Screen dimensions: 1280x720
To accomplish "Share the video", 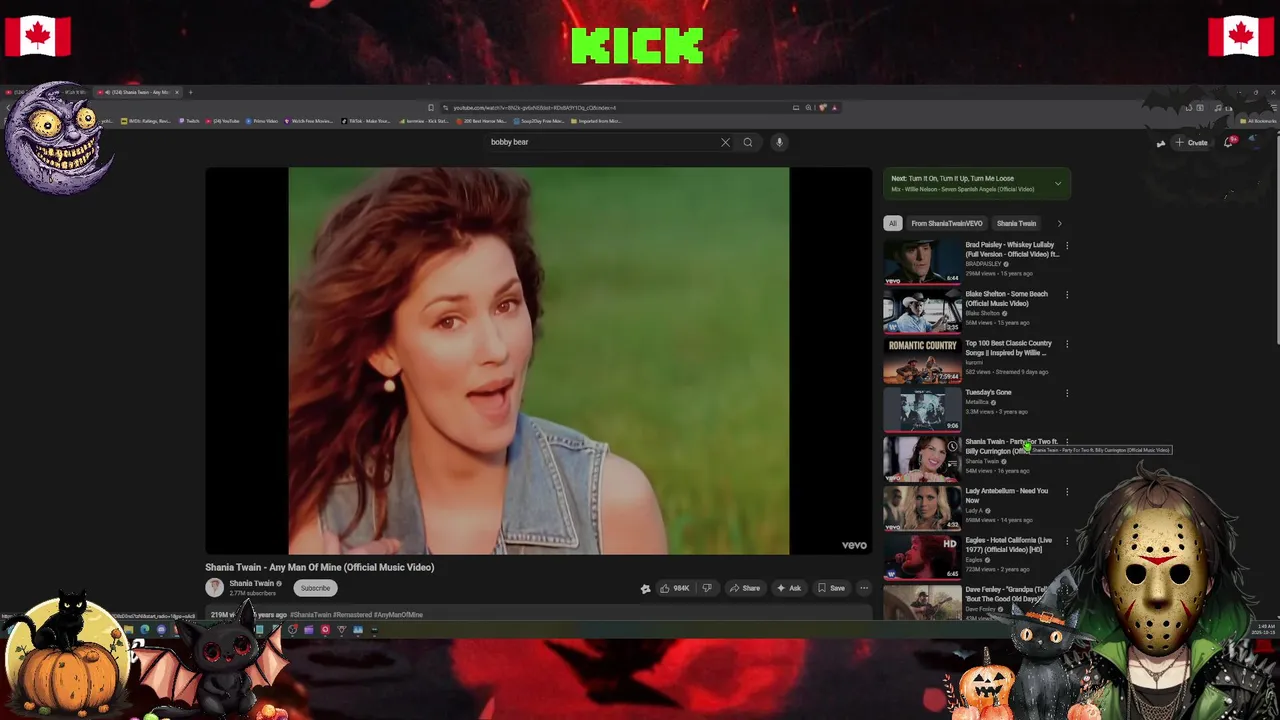I will [x=745, y=588].
